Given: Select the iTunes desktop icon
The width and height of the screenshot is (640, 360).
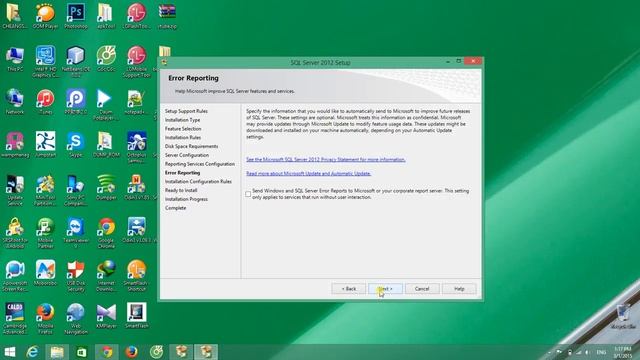Looking at the screenshot, I should tap(45, 102).
